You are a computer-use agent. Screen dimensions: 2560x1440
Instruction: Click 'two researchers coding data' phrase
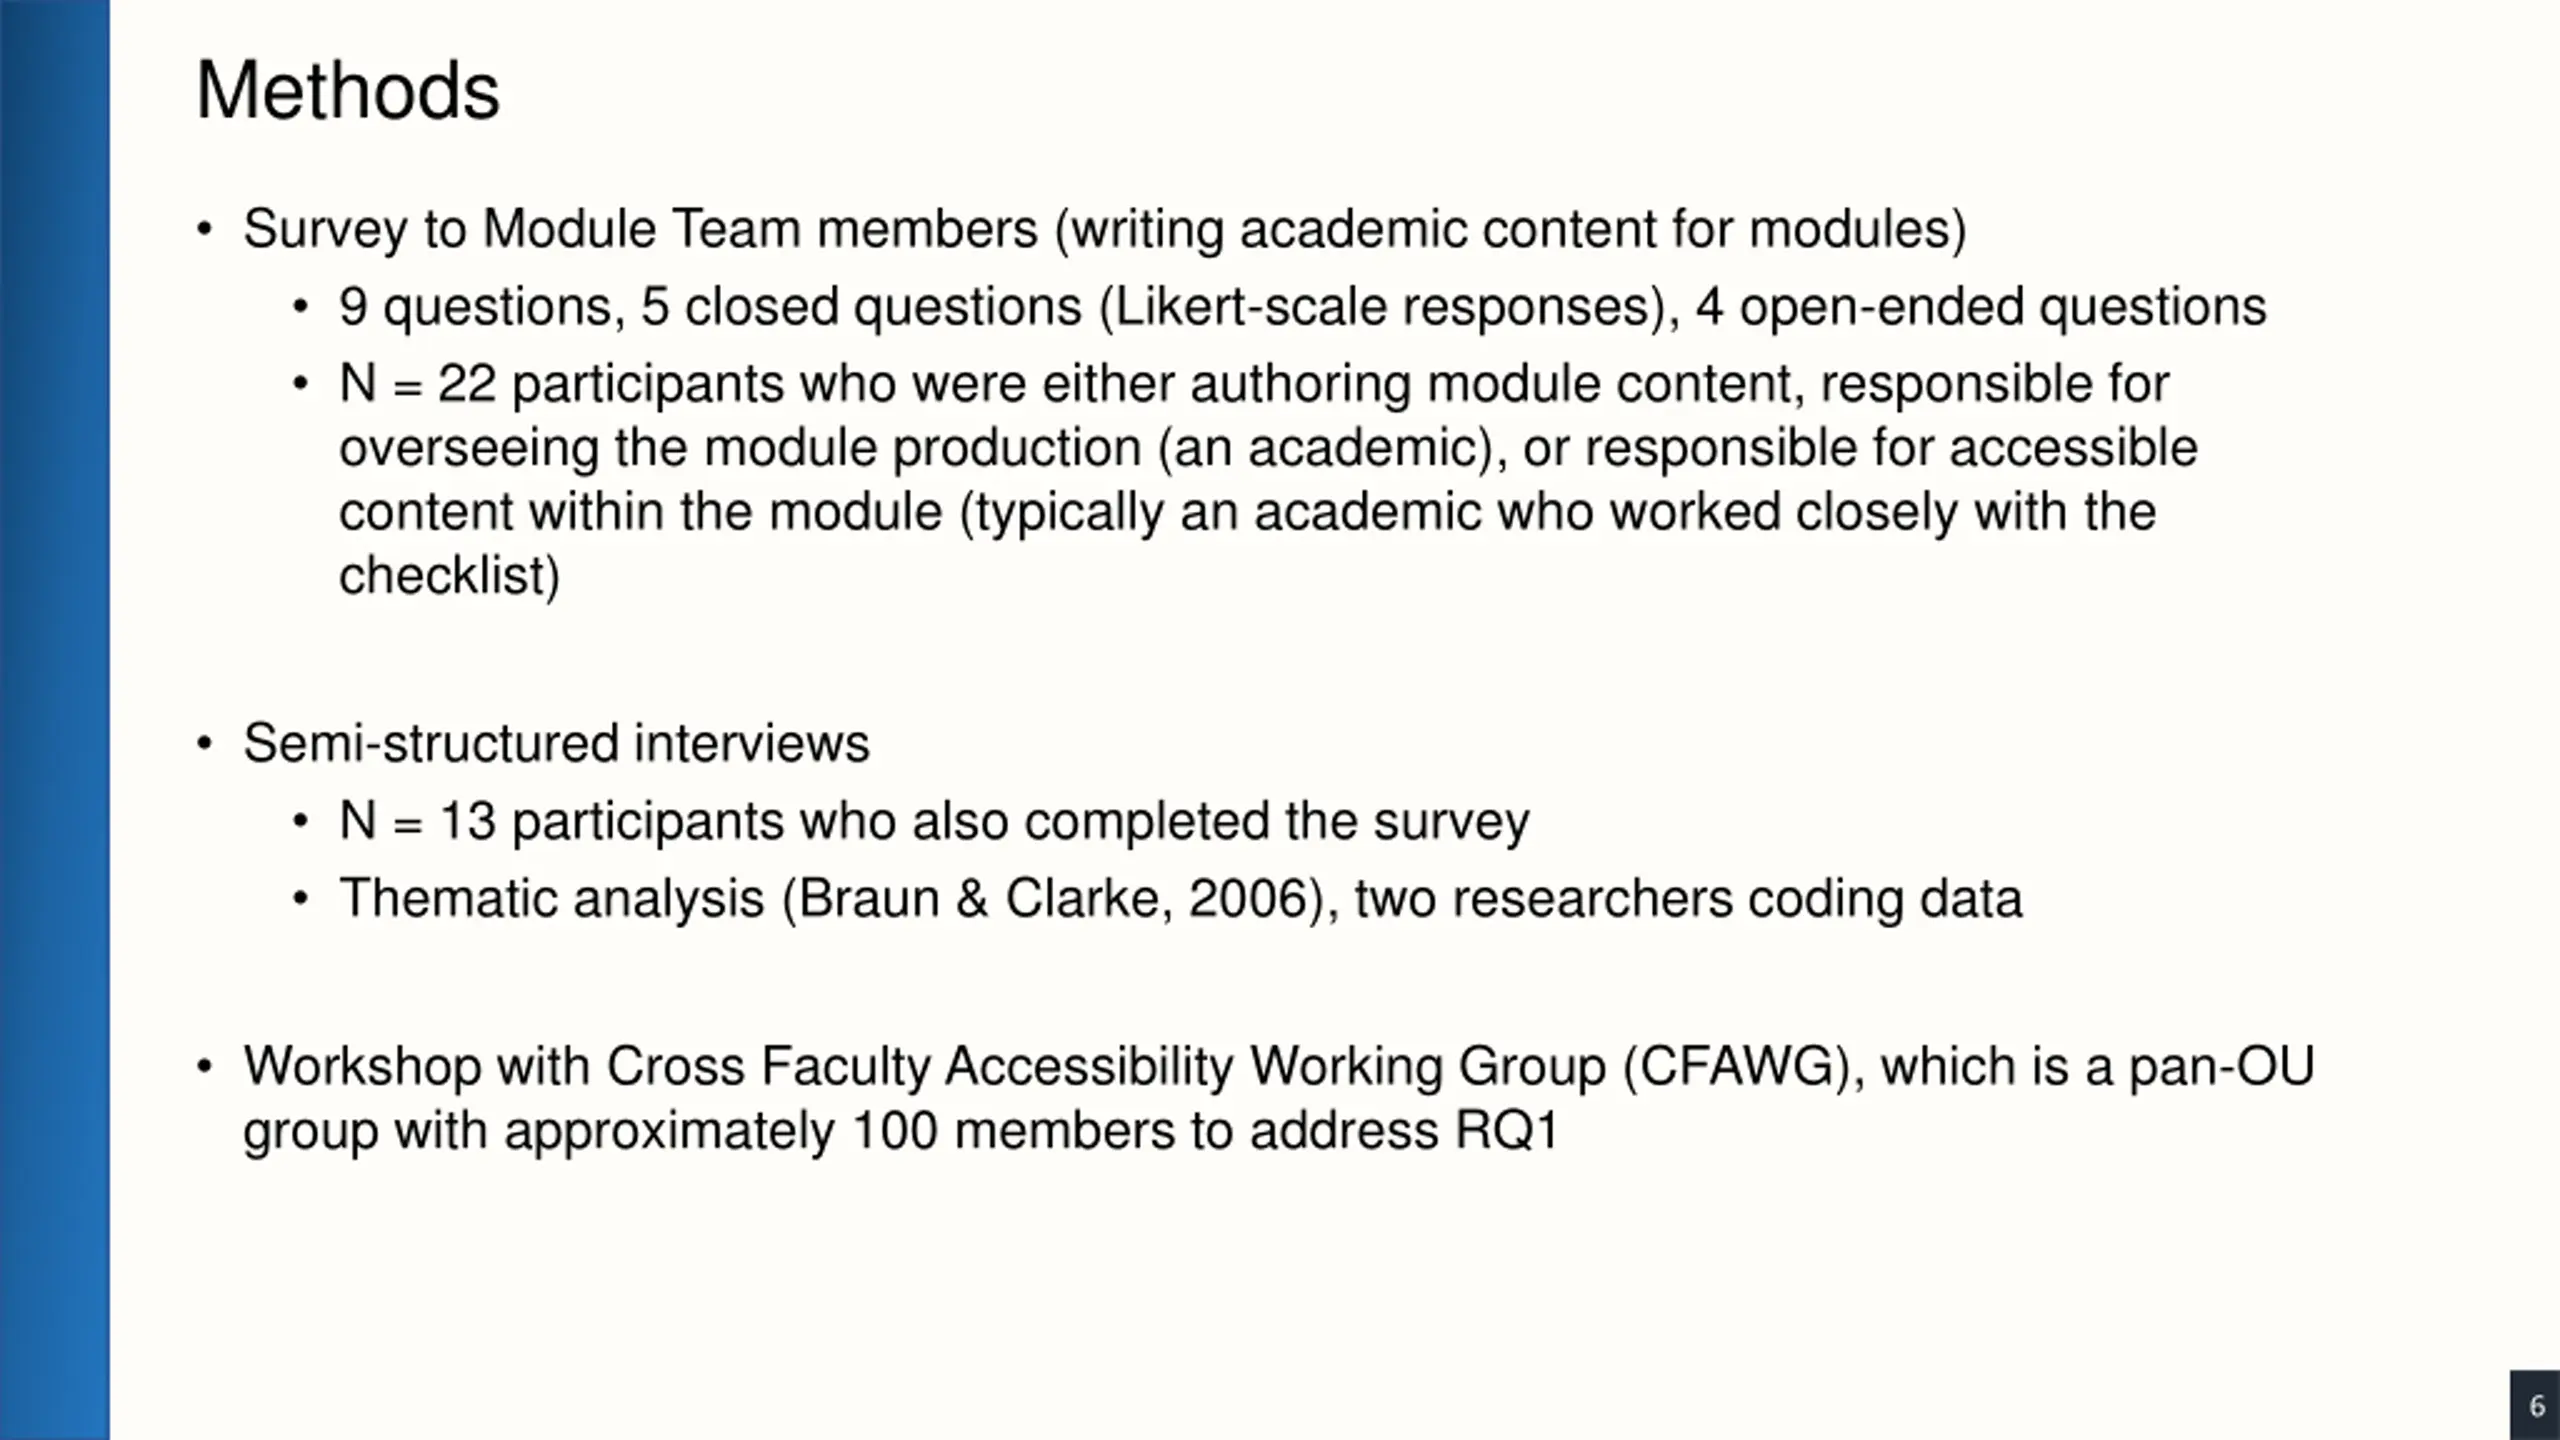pos(1688,899)
